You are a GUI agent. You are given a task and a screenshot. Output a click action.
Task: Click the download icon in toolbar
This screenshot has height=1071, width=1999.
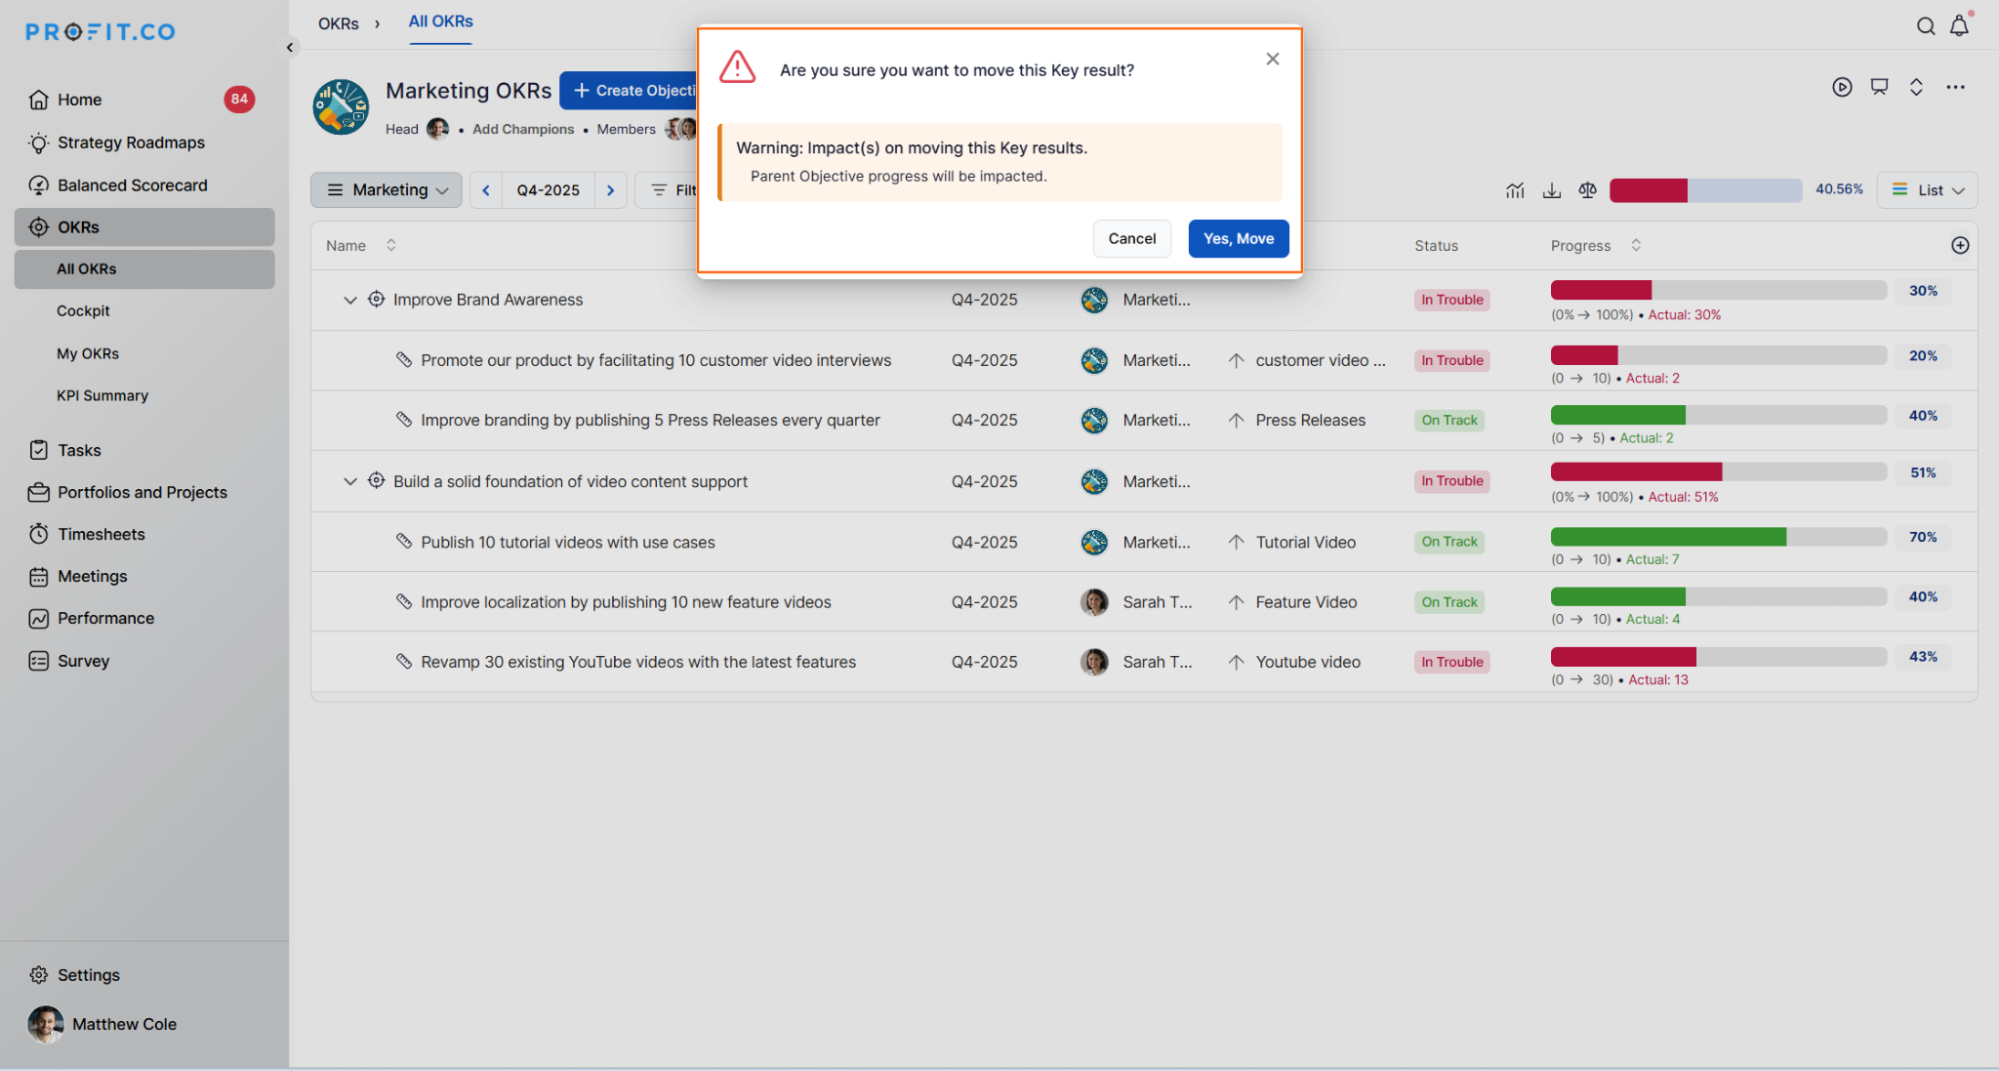pyautogui.click(x=1551, y=190)
